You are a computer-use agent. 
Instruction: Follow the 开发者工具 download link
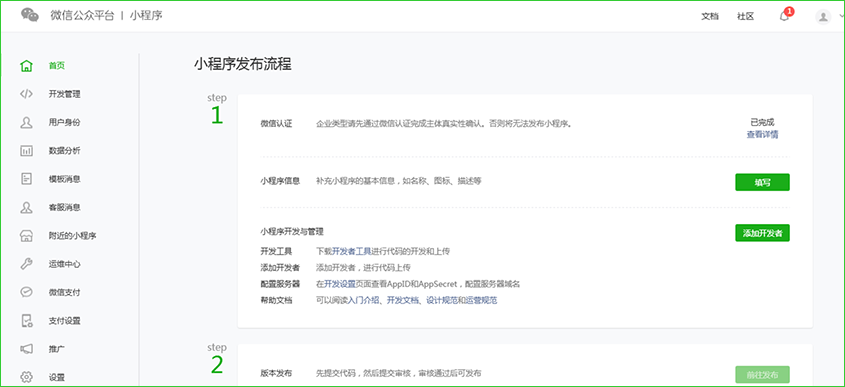[351, 251]
